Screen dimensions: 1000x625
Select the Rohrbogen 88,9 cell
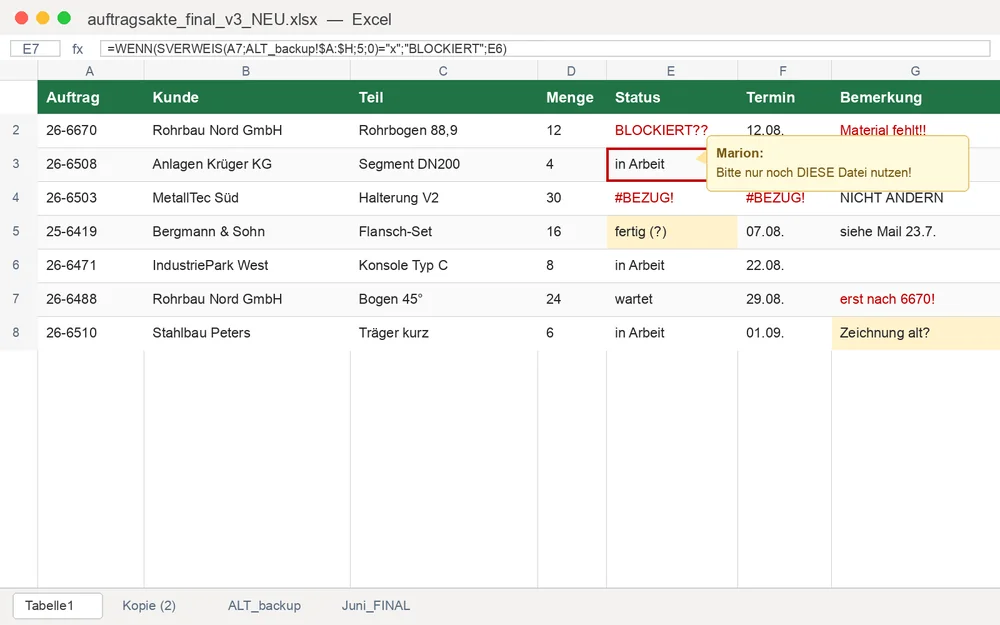(x=444, y=130)
